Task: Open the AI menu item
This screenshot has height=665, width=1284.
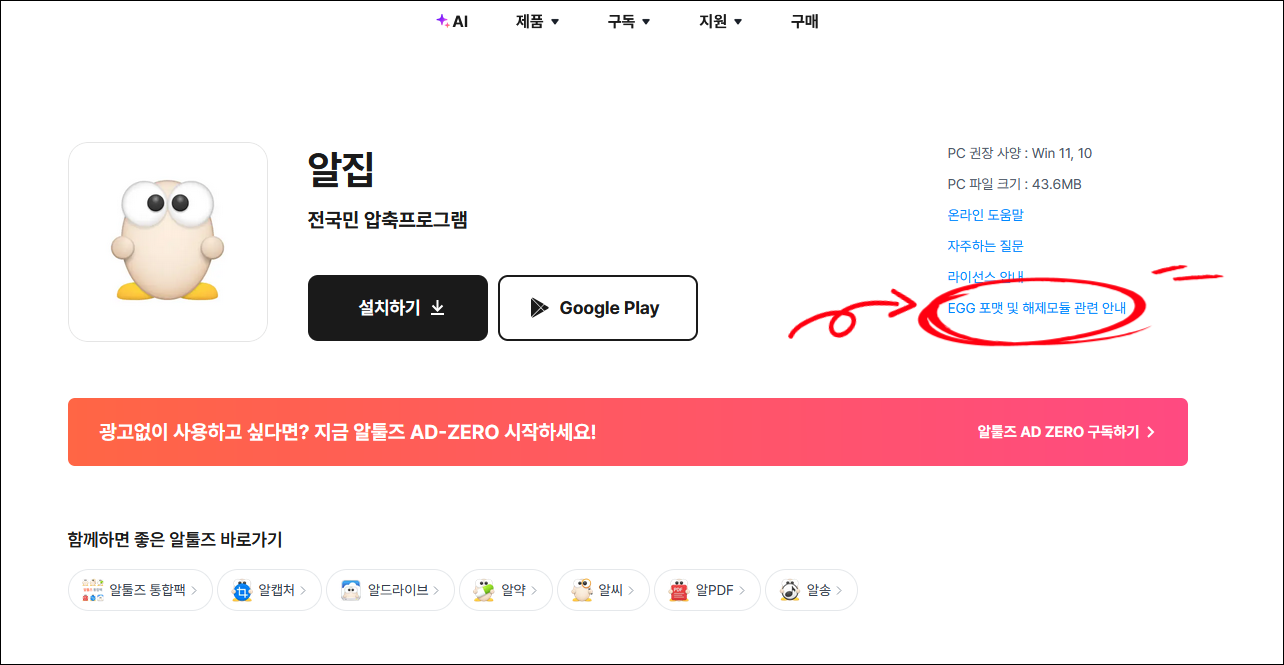Action: 452,21
